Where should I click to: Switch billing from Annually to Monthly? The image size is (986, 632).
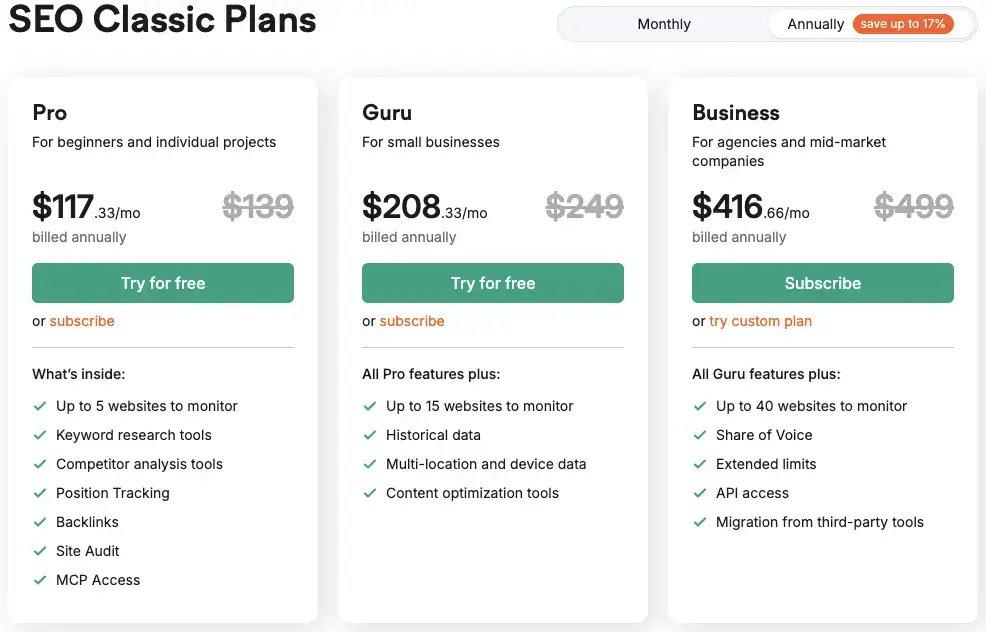[663, 23]
